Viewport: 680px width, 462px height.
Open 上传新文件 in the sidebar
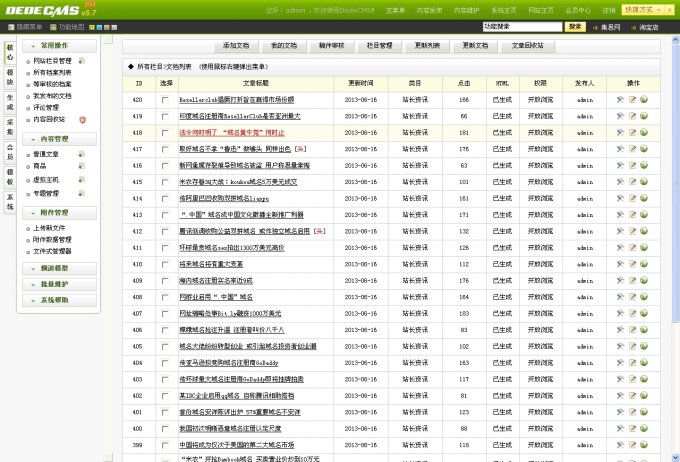tap(49, 228)
